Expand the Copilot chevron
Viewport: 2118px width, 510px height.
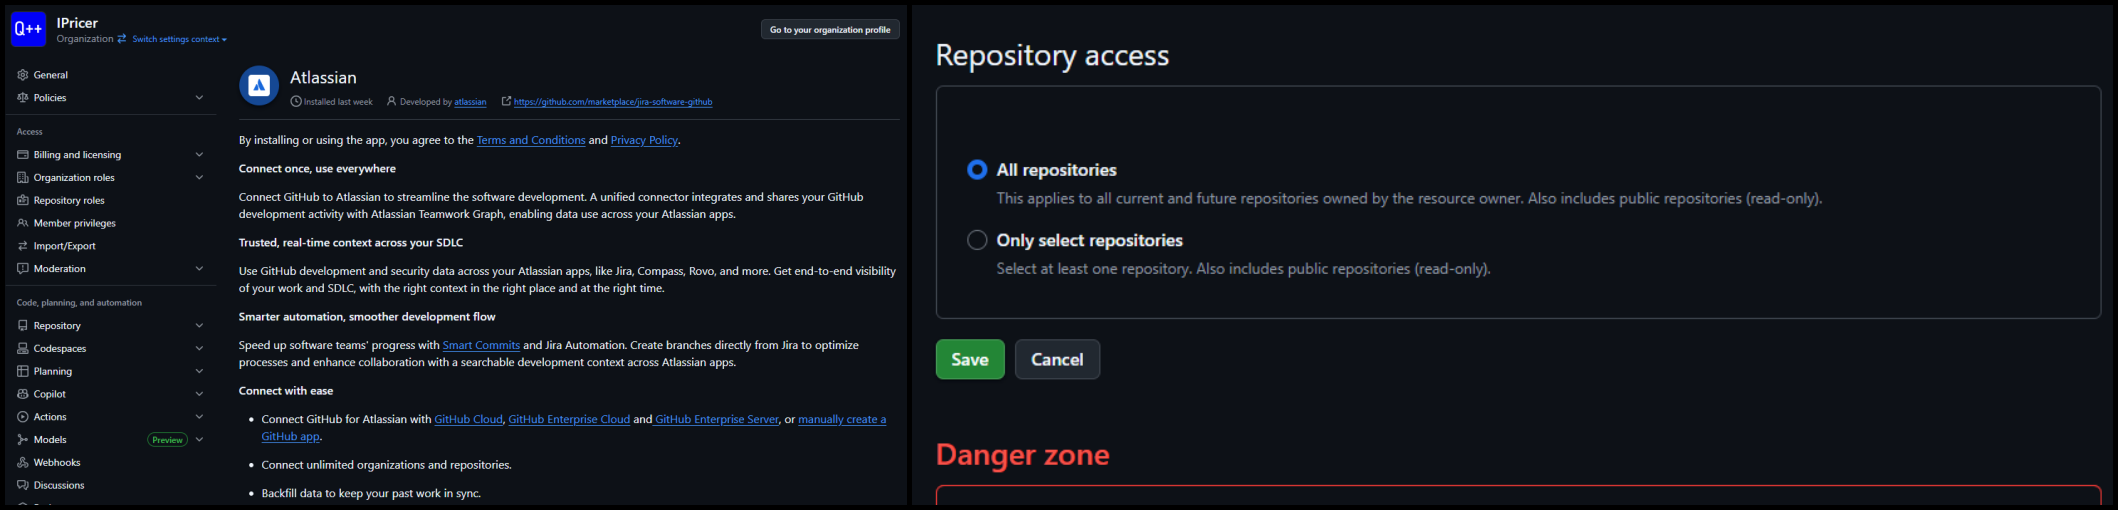point(199,394)
